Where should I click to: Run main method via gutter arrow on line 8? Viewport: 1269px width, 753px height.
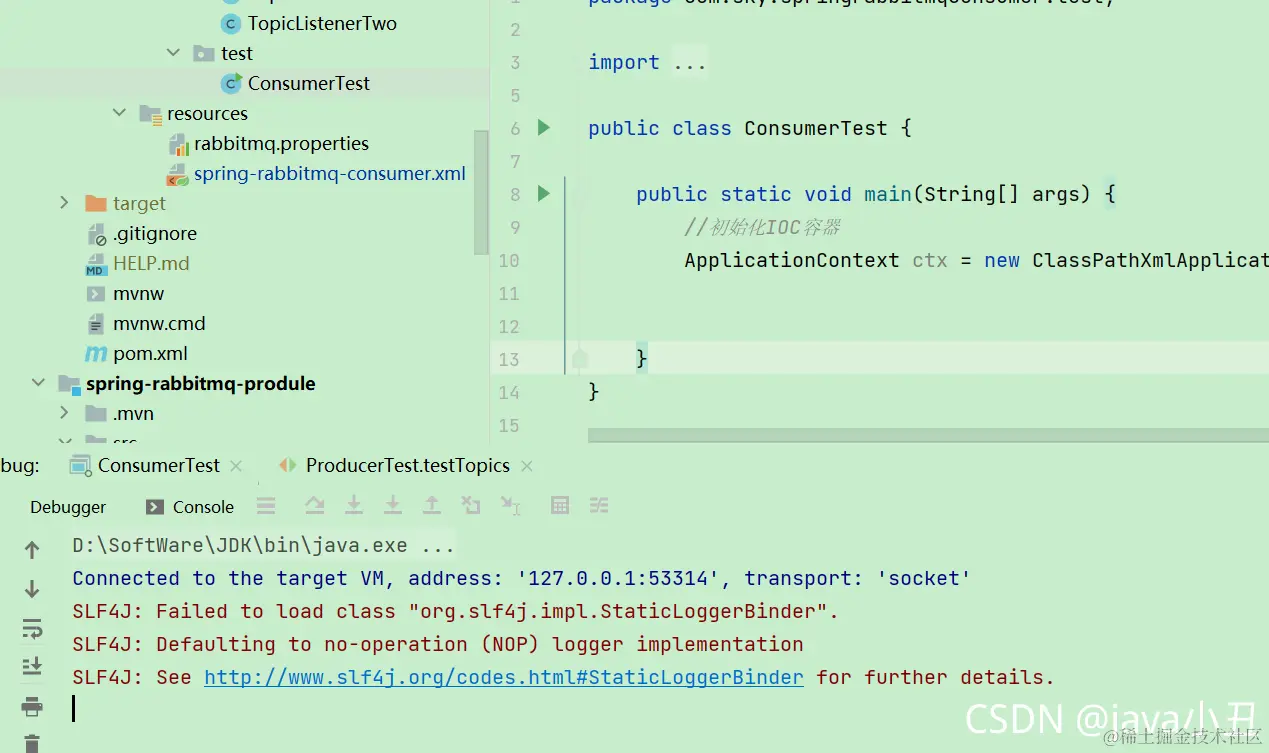(544, 193)
